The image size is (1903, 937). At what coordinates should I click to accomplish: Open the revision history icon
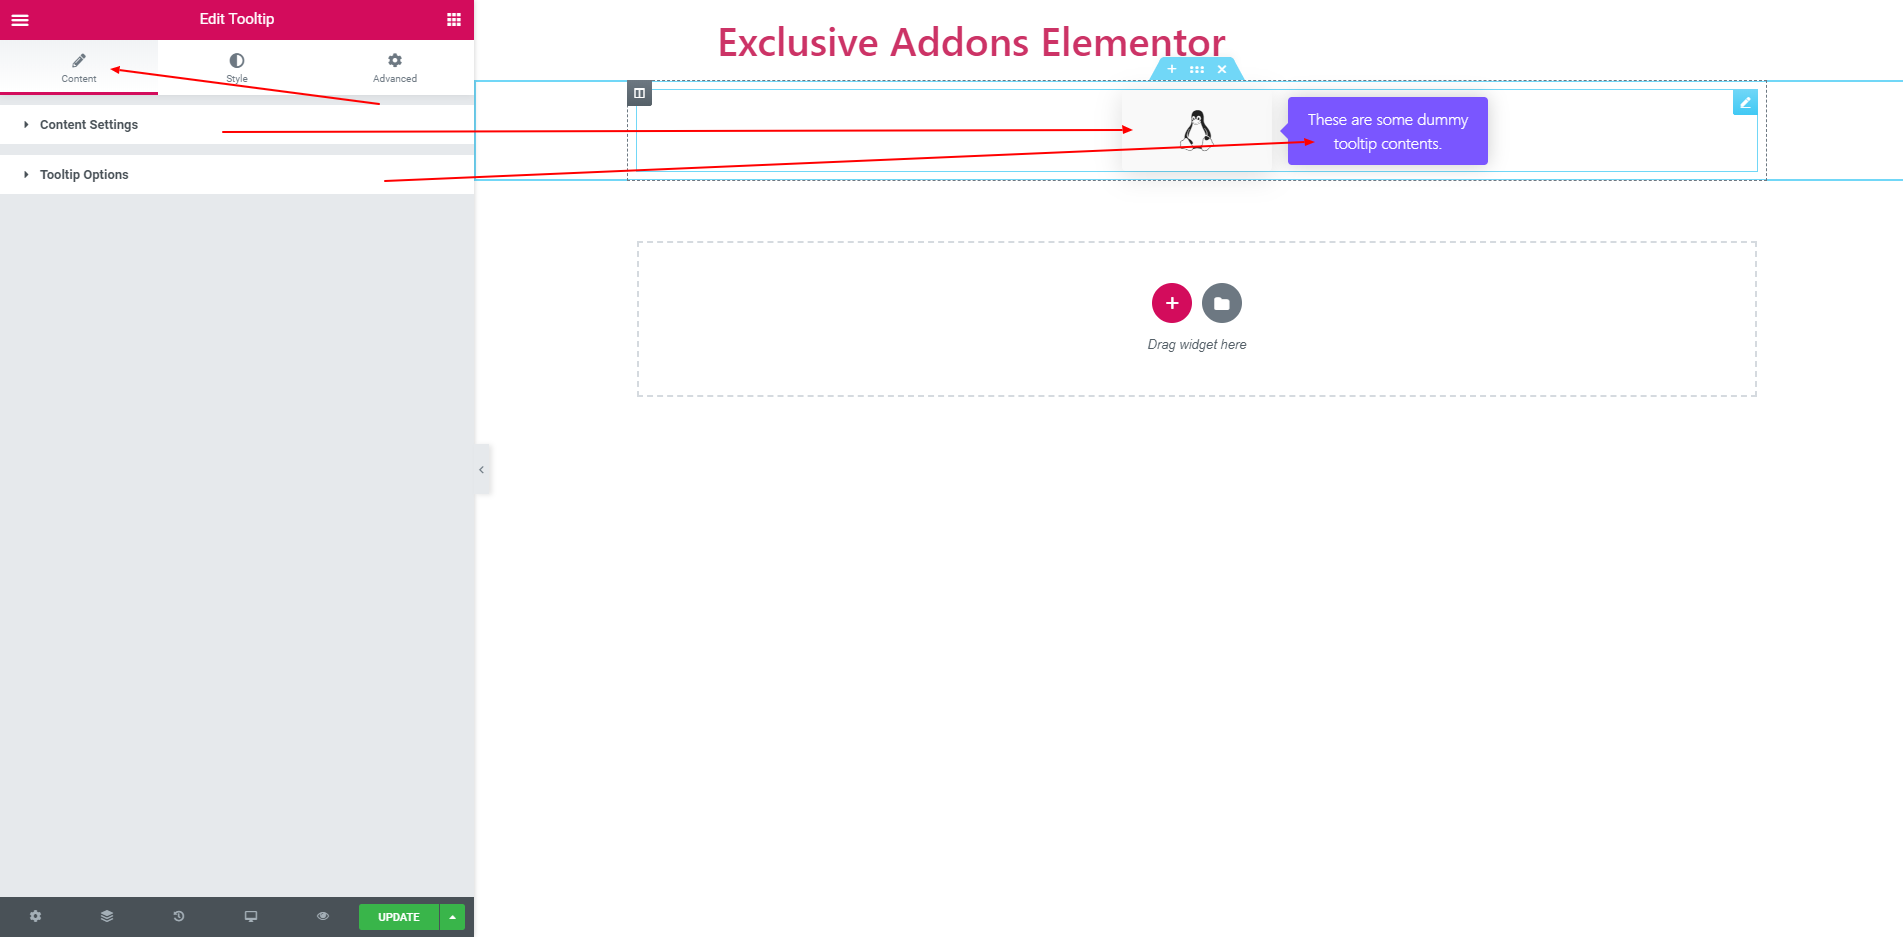pyautogui.click(x=179, y=916)
